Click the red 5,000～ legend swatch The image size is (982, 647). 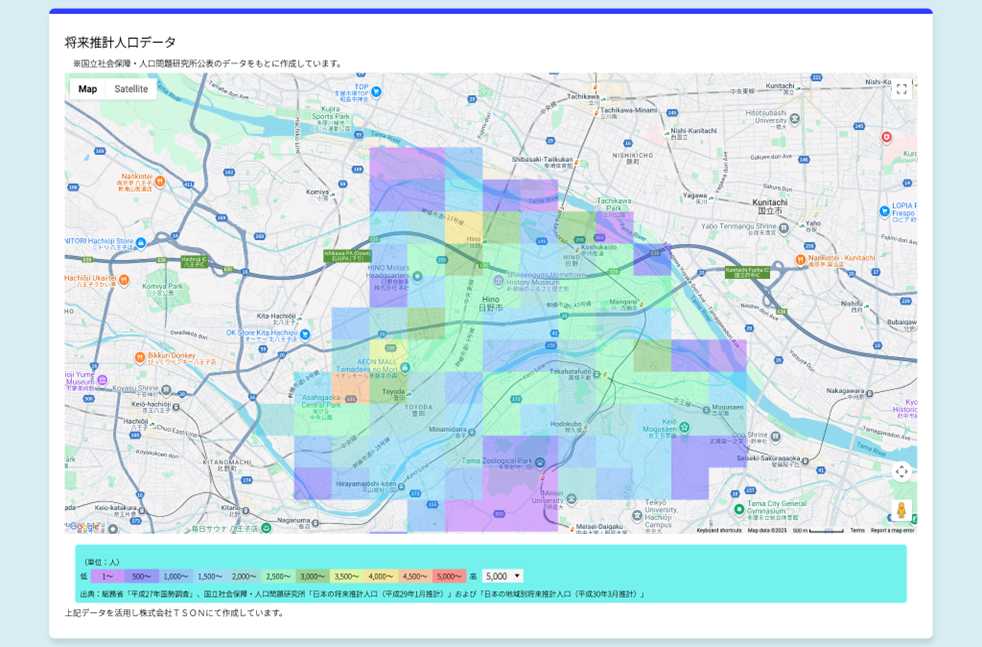tap(449, 576)
